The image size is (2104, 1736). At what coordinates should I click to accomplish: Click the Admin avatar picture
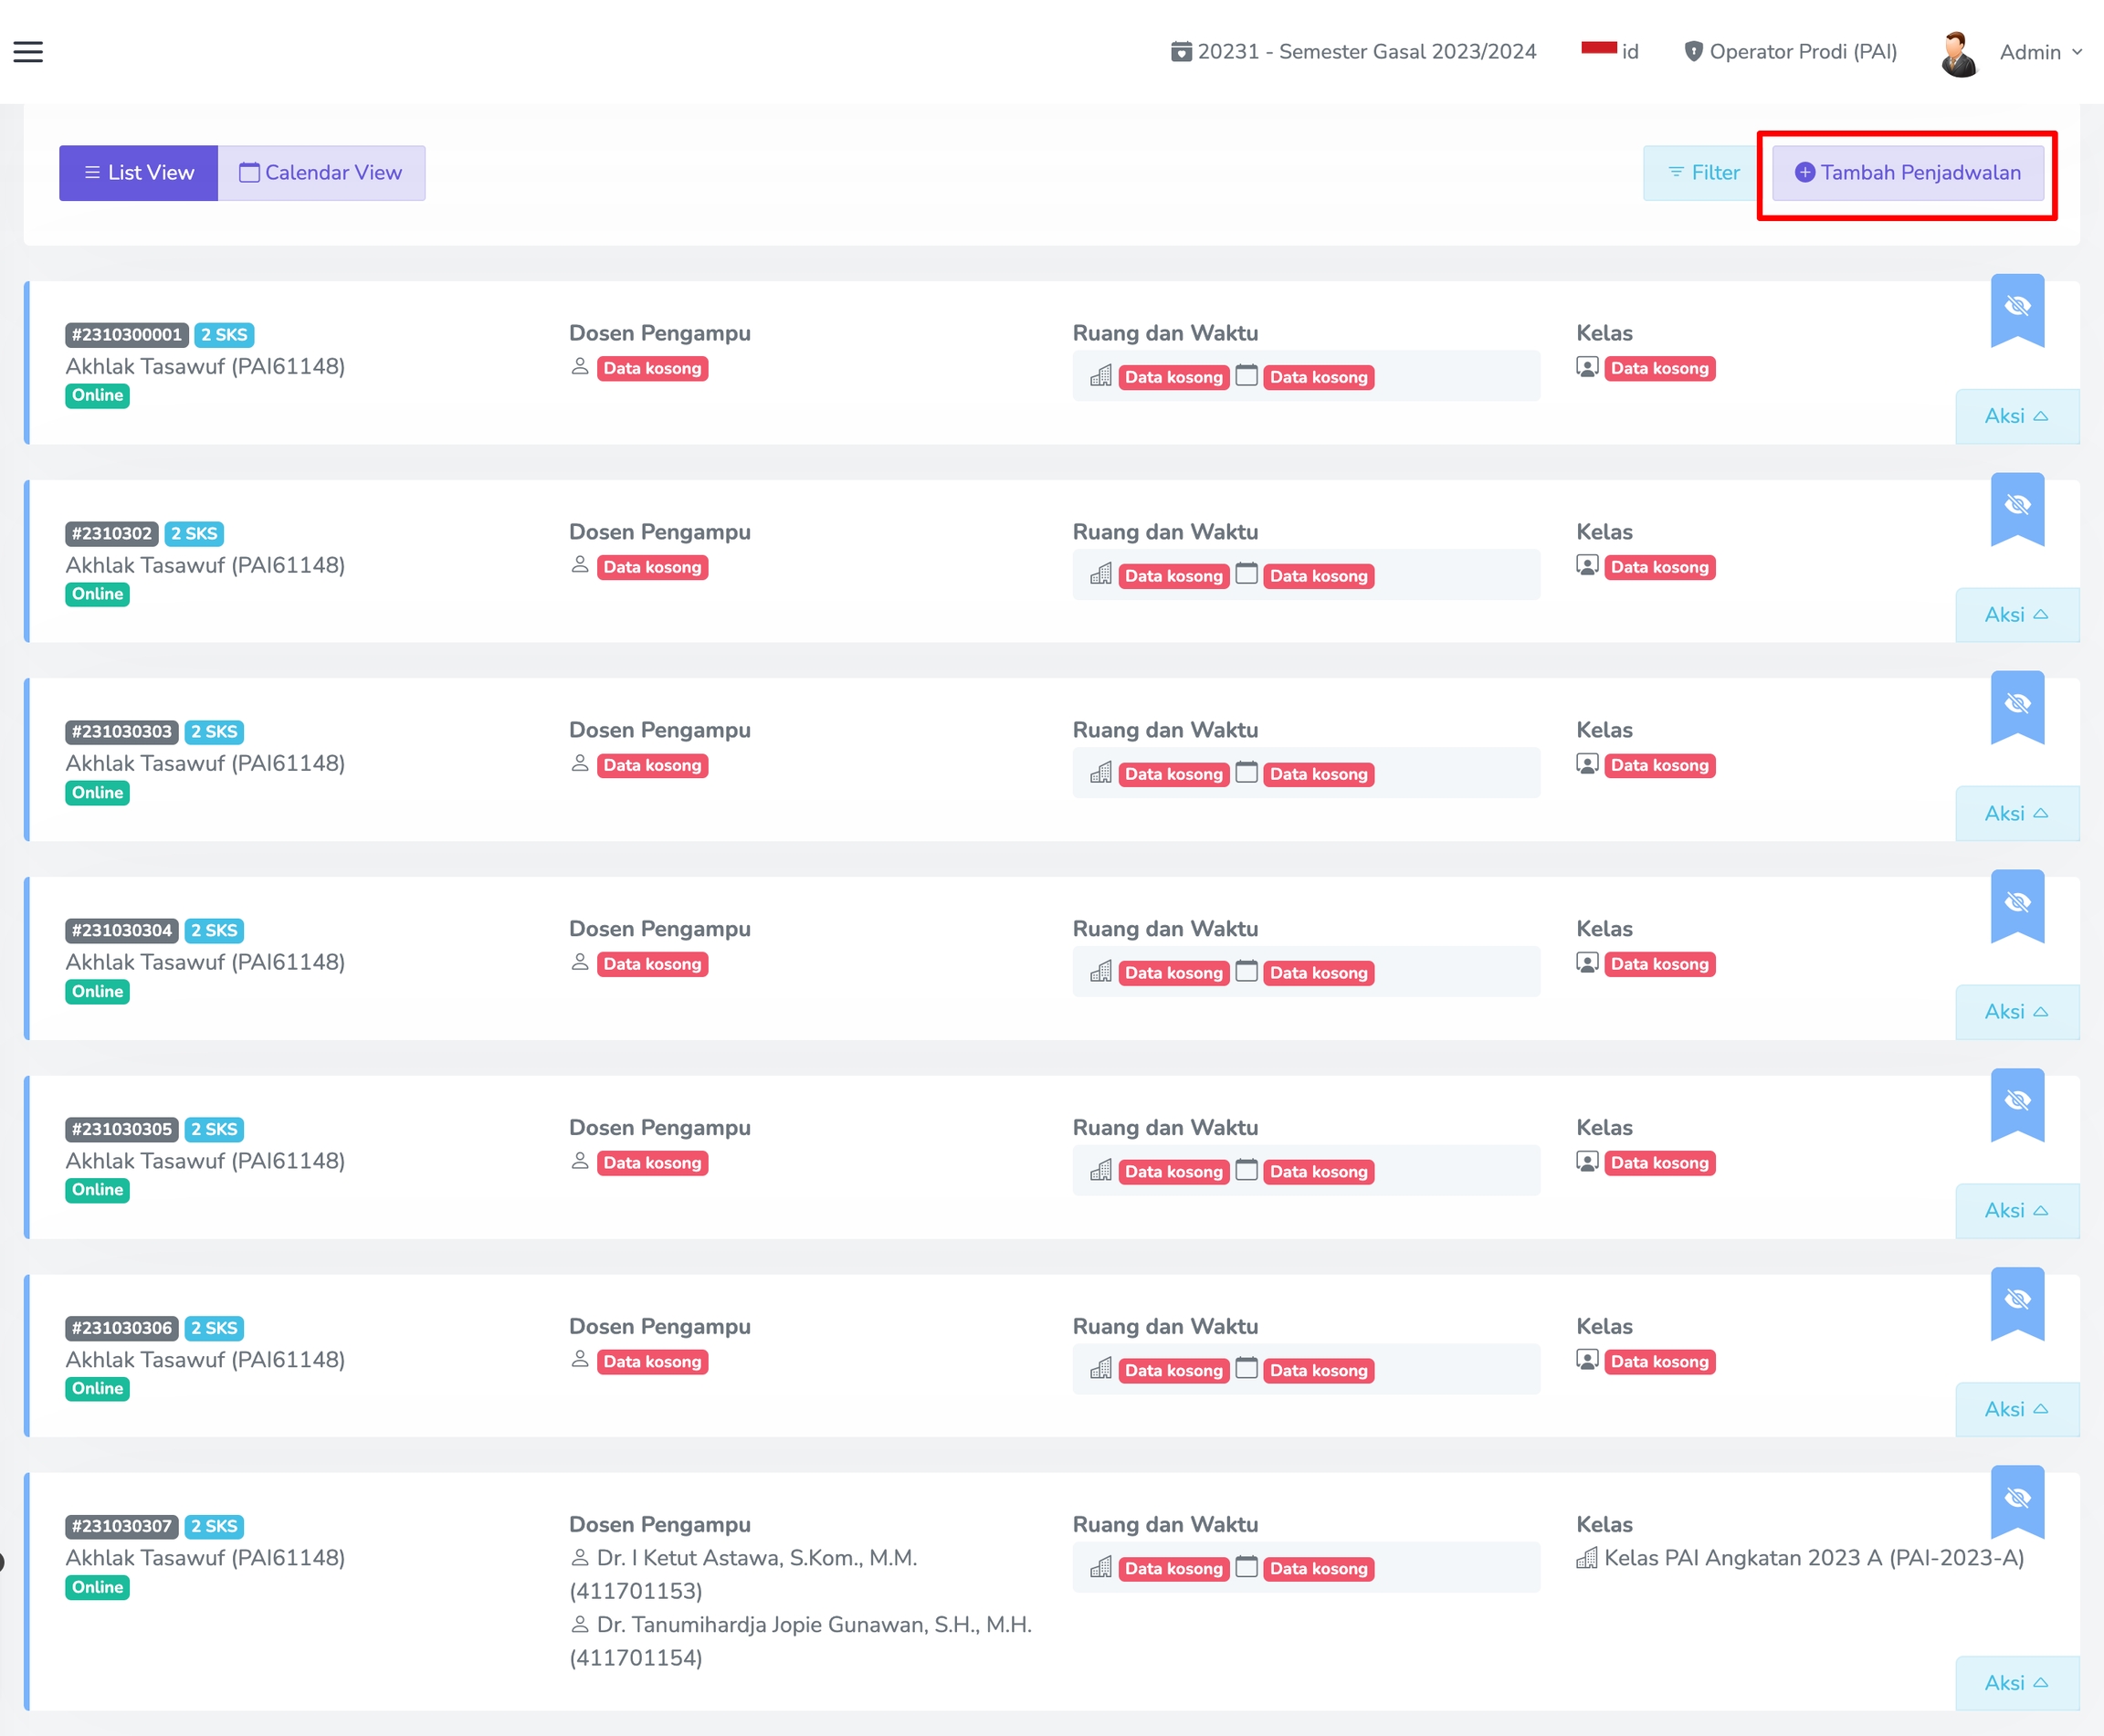[1958, 53]
